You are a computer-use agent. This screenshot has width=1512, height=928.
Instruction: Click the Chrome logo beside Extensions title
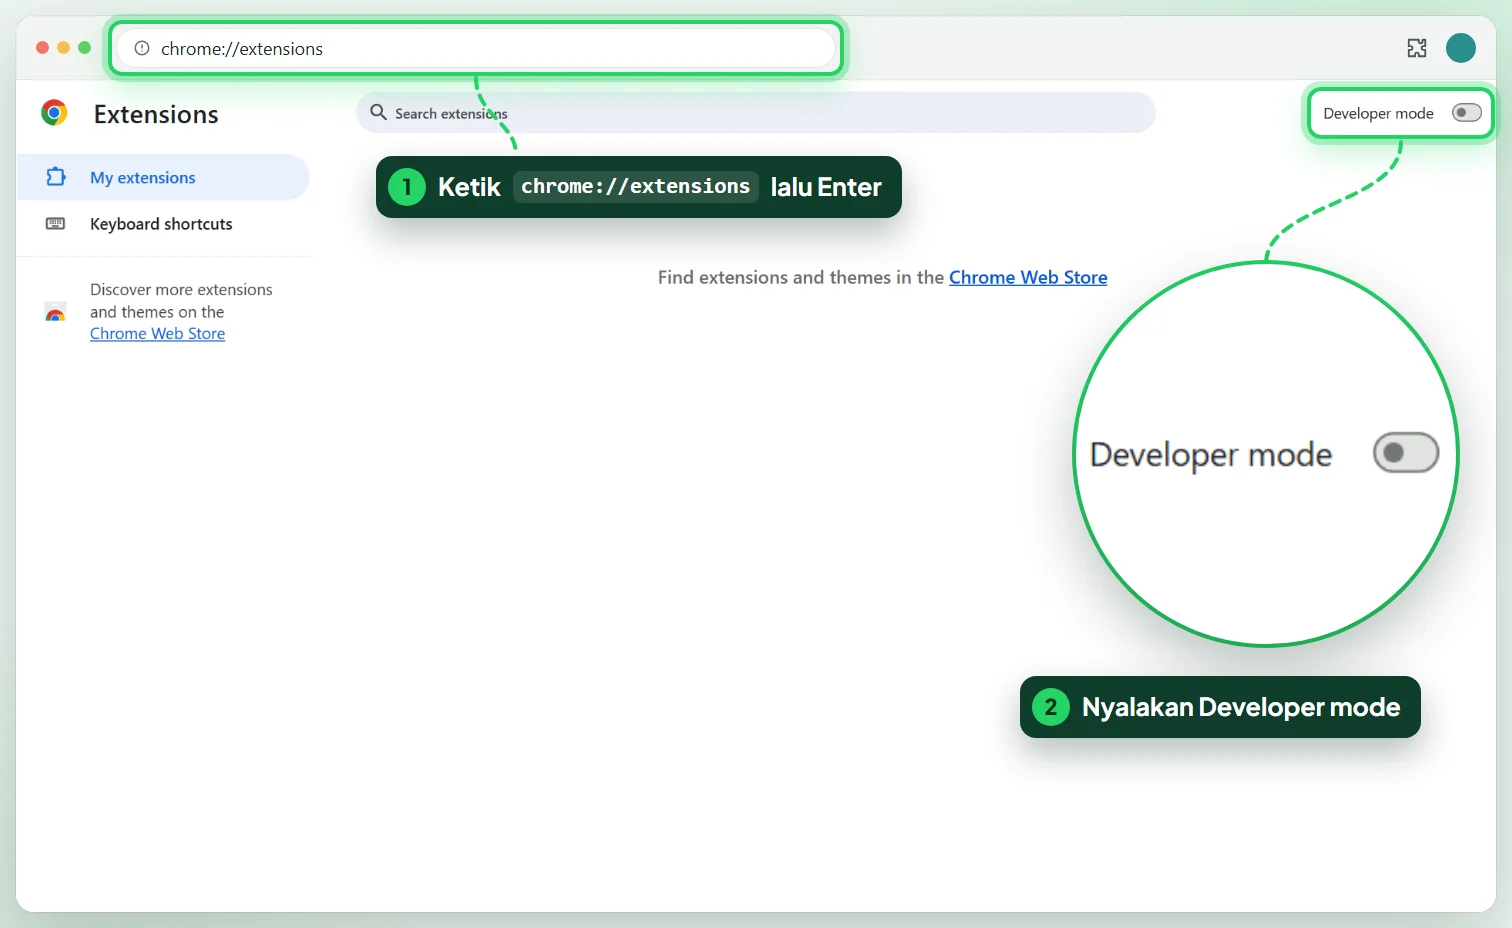click(x=54, y=113)
